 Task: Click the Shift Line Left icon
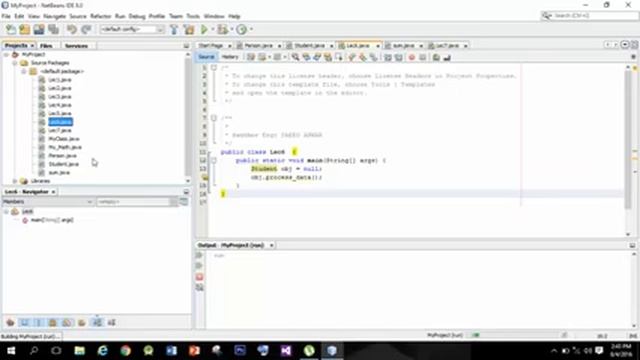coord(388,58)
